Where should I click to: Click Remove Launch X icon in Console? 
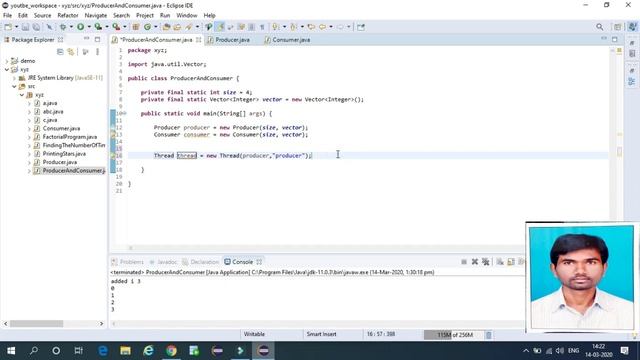tap(475, 262)
